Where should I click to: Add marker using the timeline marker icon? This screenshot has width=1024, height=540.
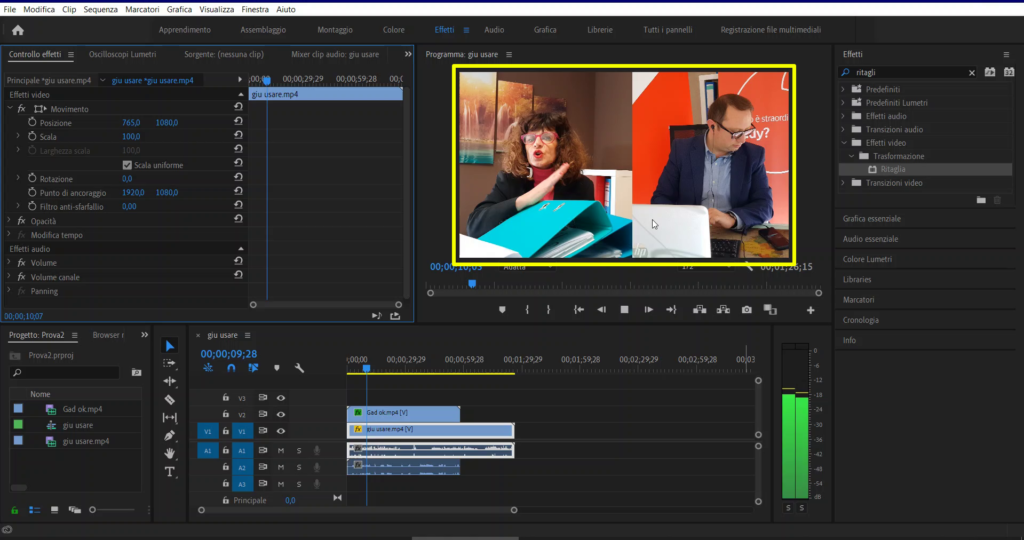click(x=277, y=368)
